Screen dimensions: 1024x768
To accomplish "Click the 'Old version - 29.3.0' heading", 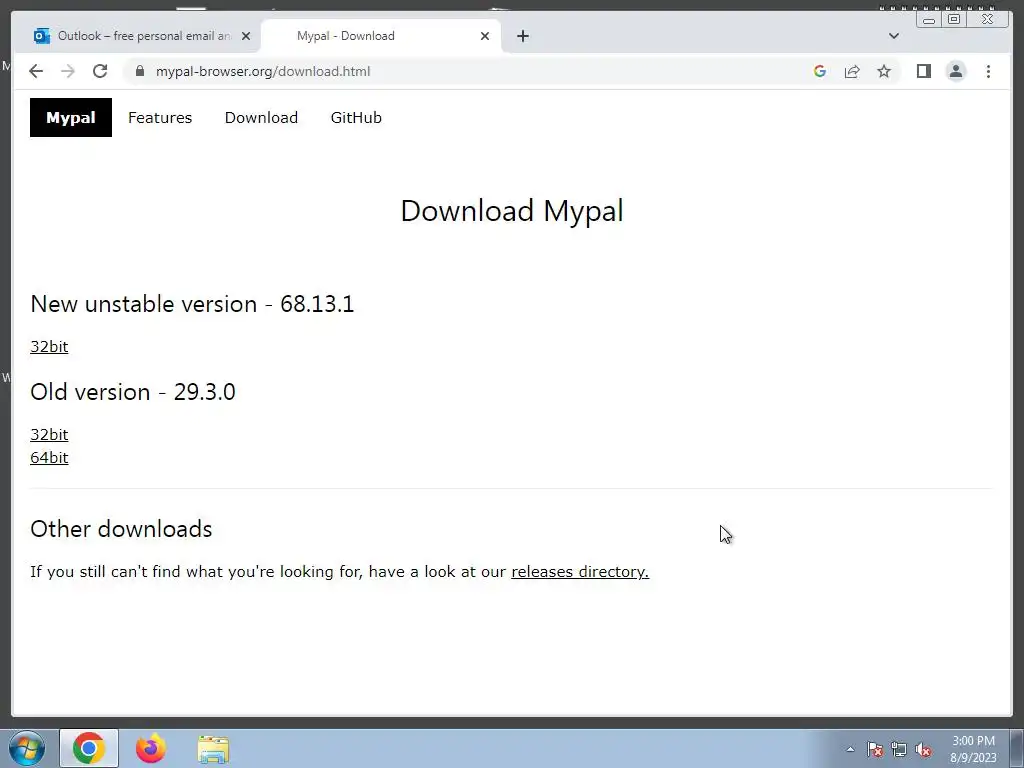I will tap(133, 392).
